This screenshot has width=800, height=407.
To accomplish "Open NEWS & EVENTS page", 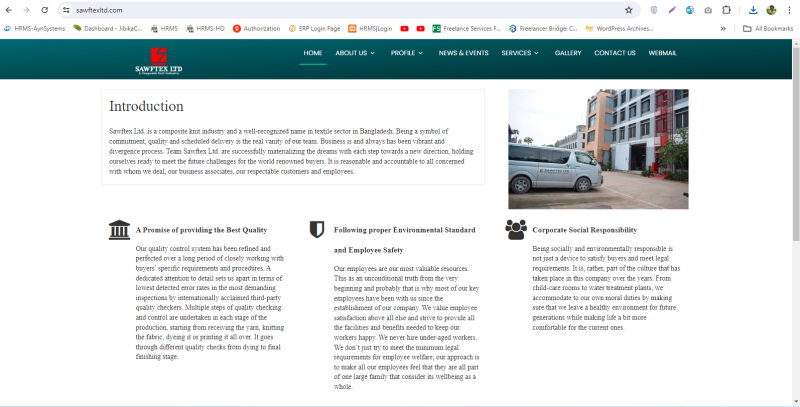I will coord(463,53).
